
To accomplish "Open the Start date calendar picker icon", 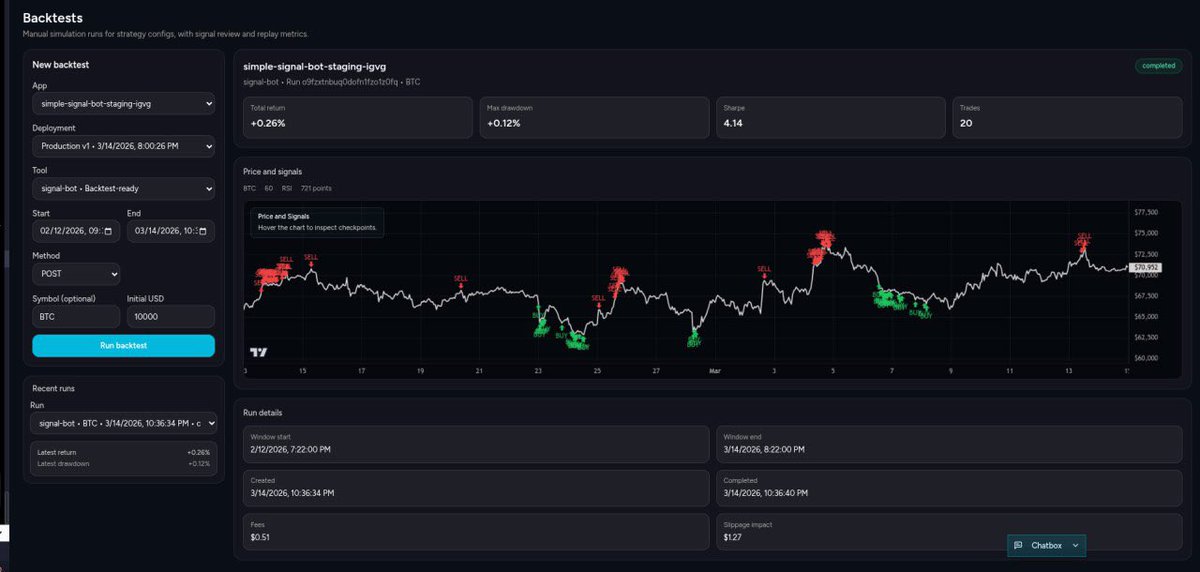I will pyautogui.click(x=110, y=231).
